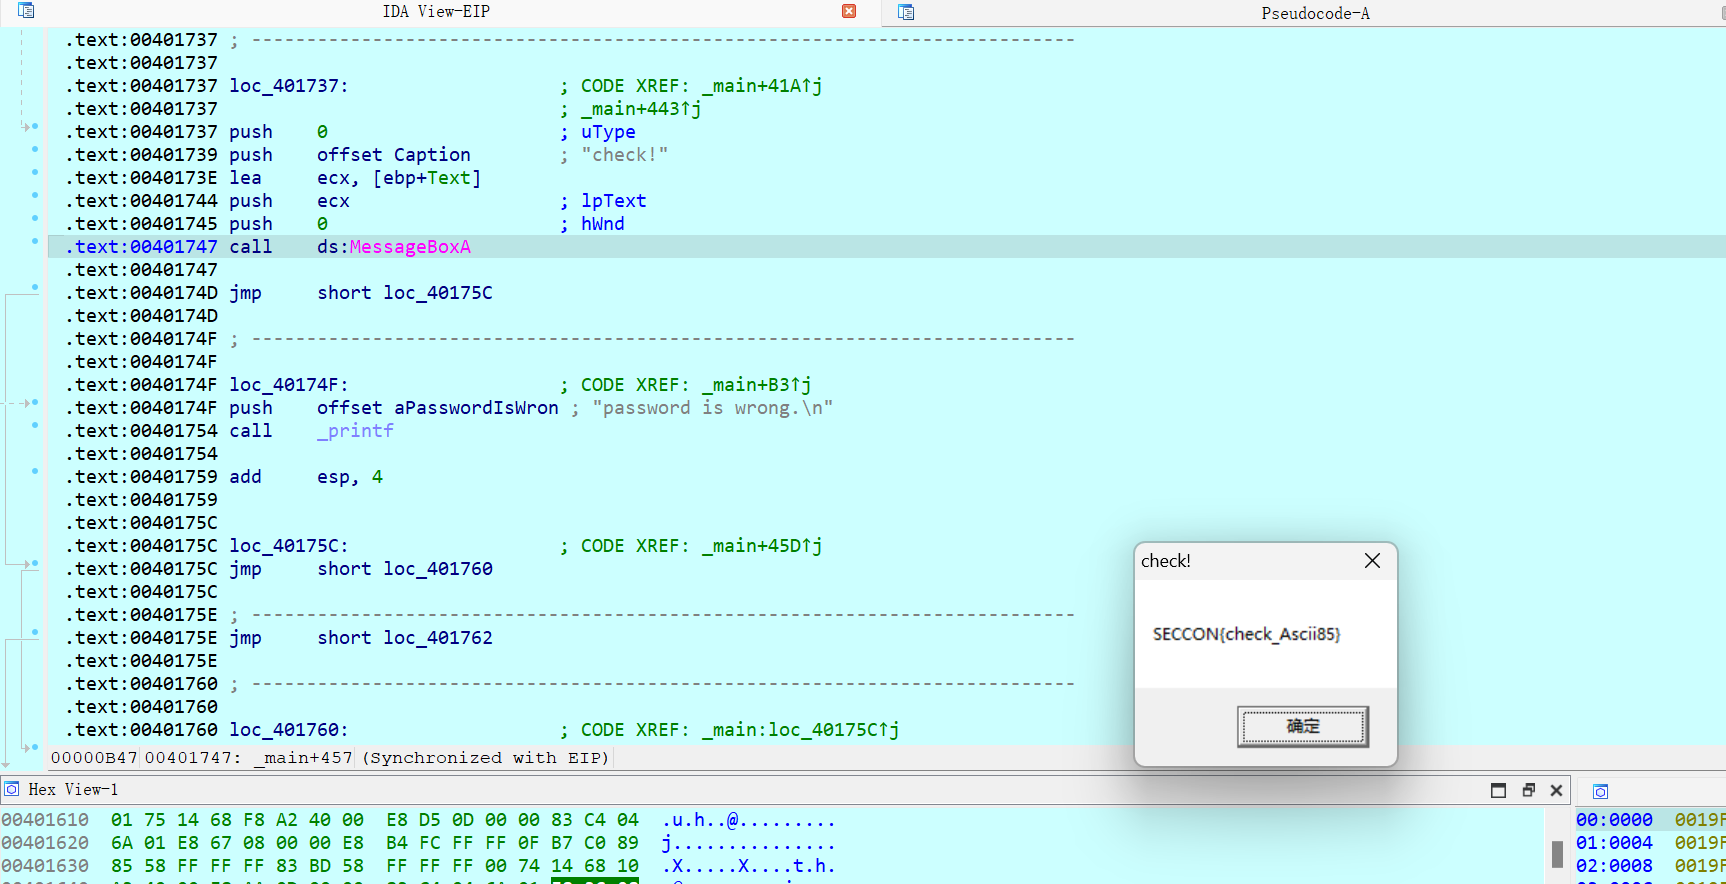Close the check! message box with the X
1726x884 pixels.
[1372, 561]
